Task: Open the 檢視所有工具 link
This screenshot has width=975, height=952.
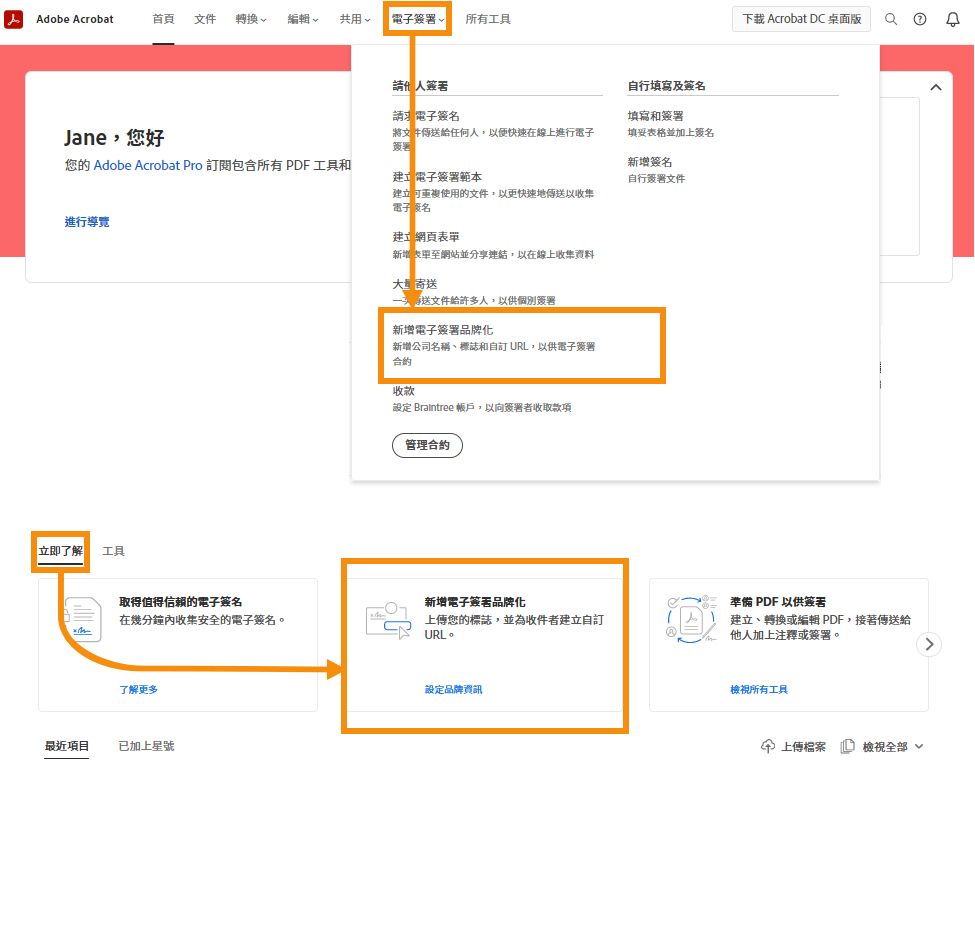Action: pyautogui.click(x=759, y=690)
